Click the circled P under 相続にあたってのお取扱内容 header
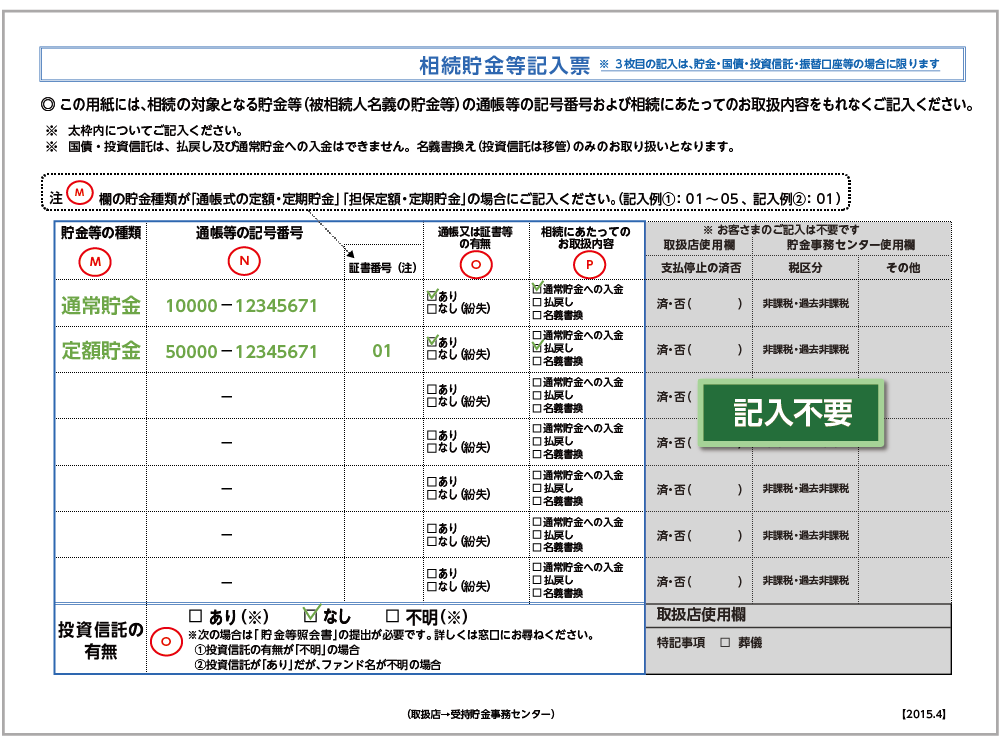Viewport: 1001px width, 746px height. coord(589,264)
